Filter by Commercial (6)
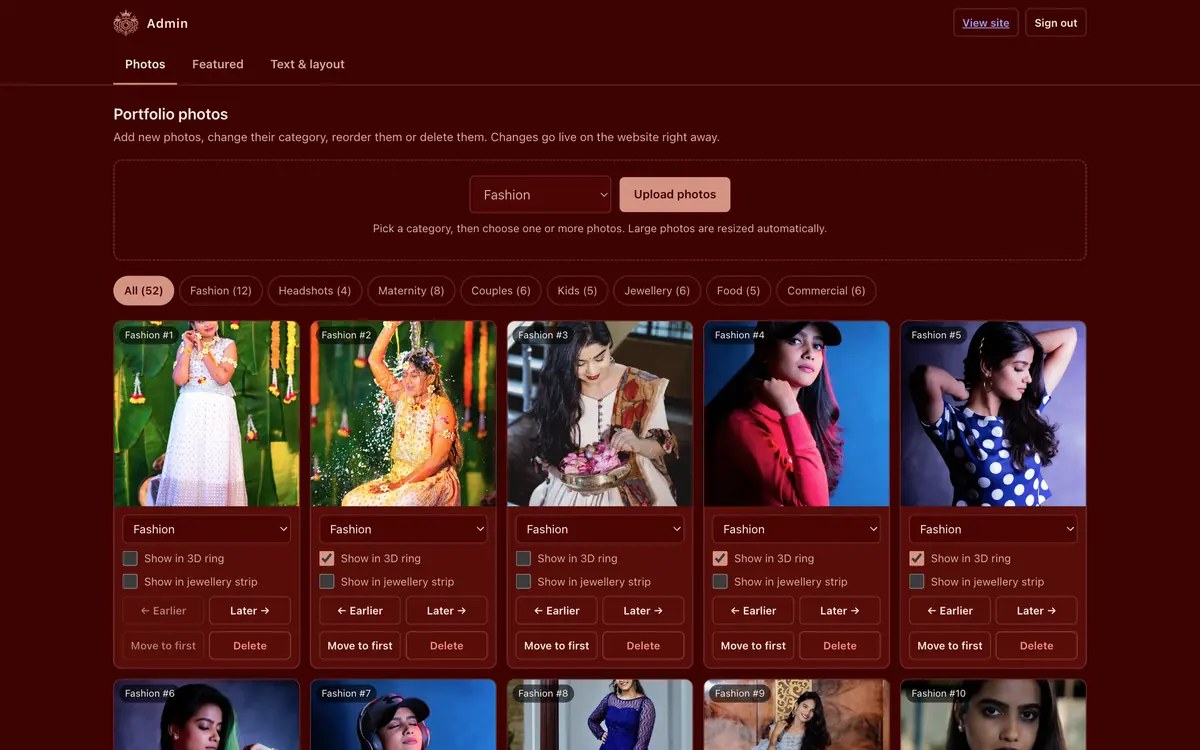1200x750 pixels. [826, 291]
